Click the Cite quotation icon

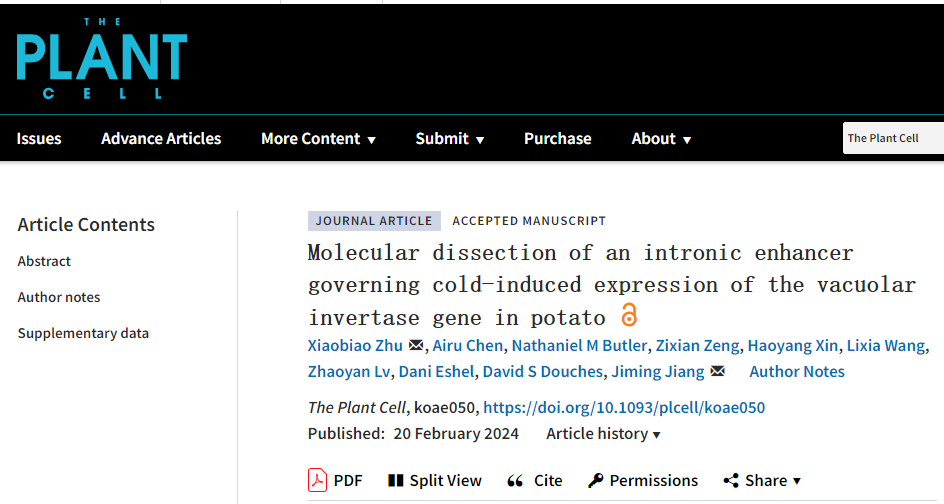[x=516, y=481]
